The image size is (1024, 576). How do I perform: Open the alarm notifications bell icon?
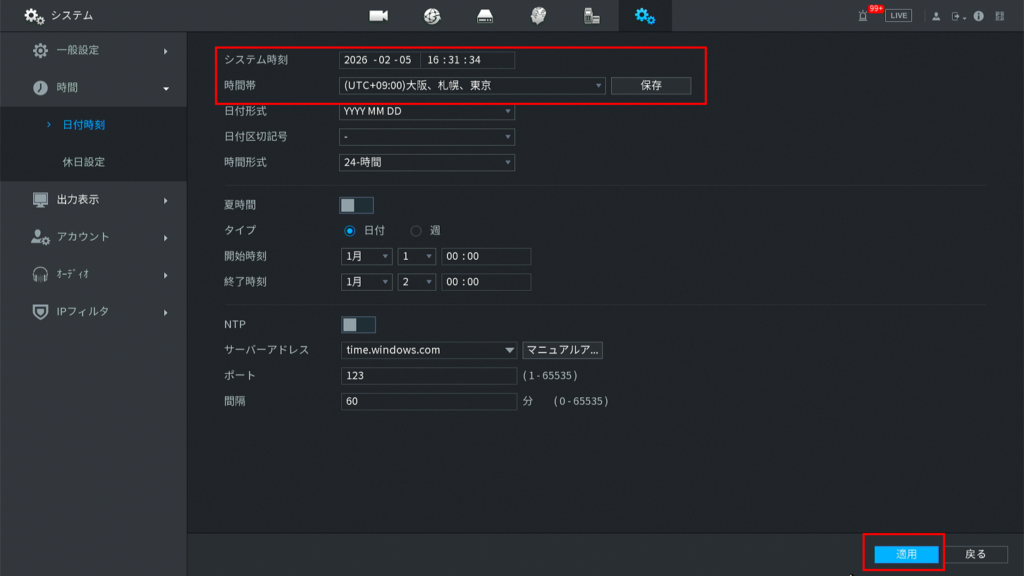click(862, 15)
